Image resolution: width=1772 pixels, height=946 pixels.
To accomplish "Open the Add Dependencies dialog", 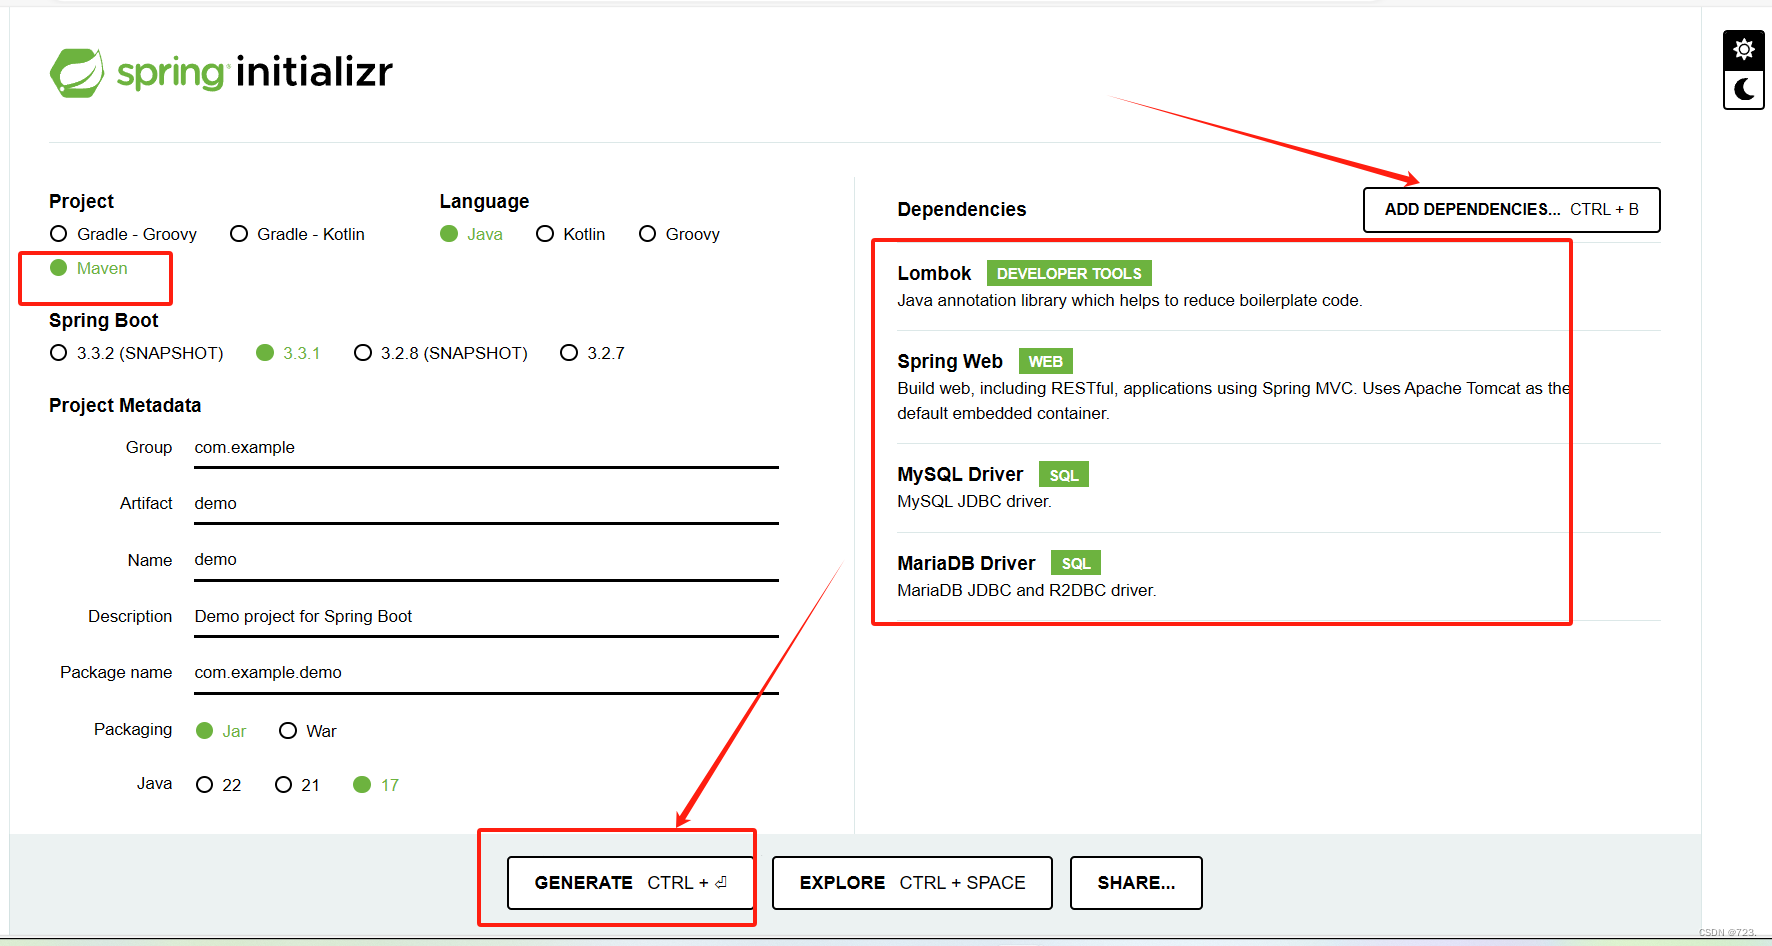I will pyautogui.click(x=1511, y=210).
